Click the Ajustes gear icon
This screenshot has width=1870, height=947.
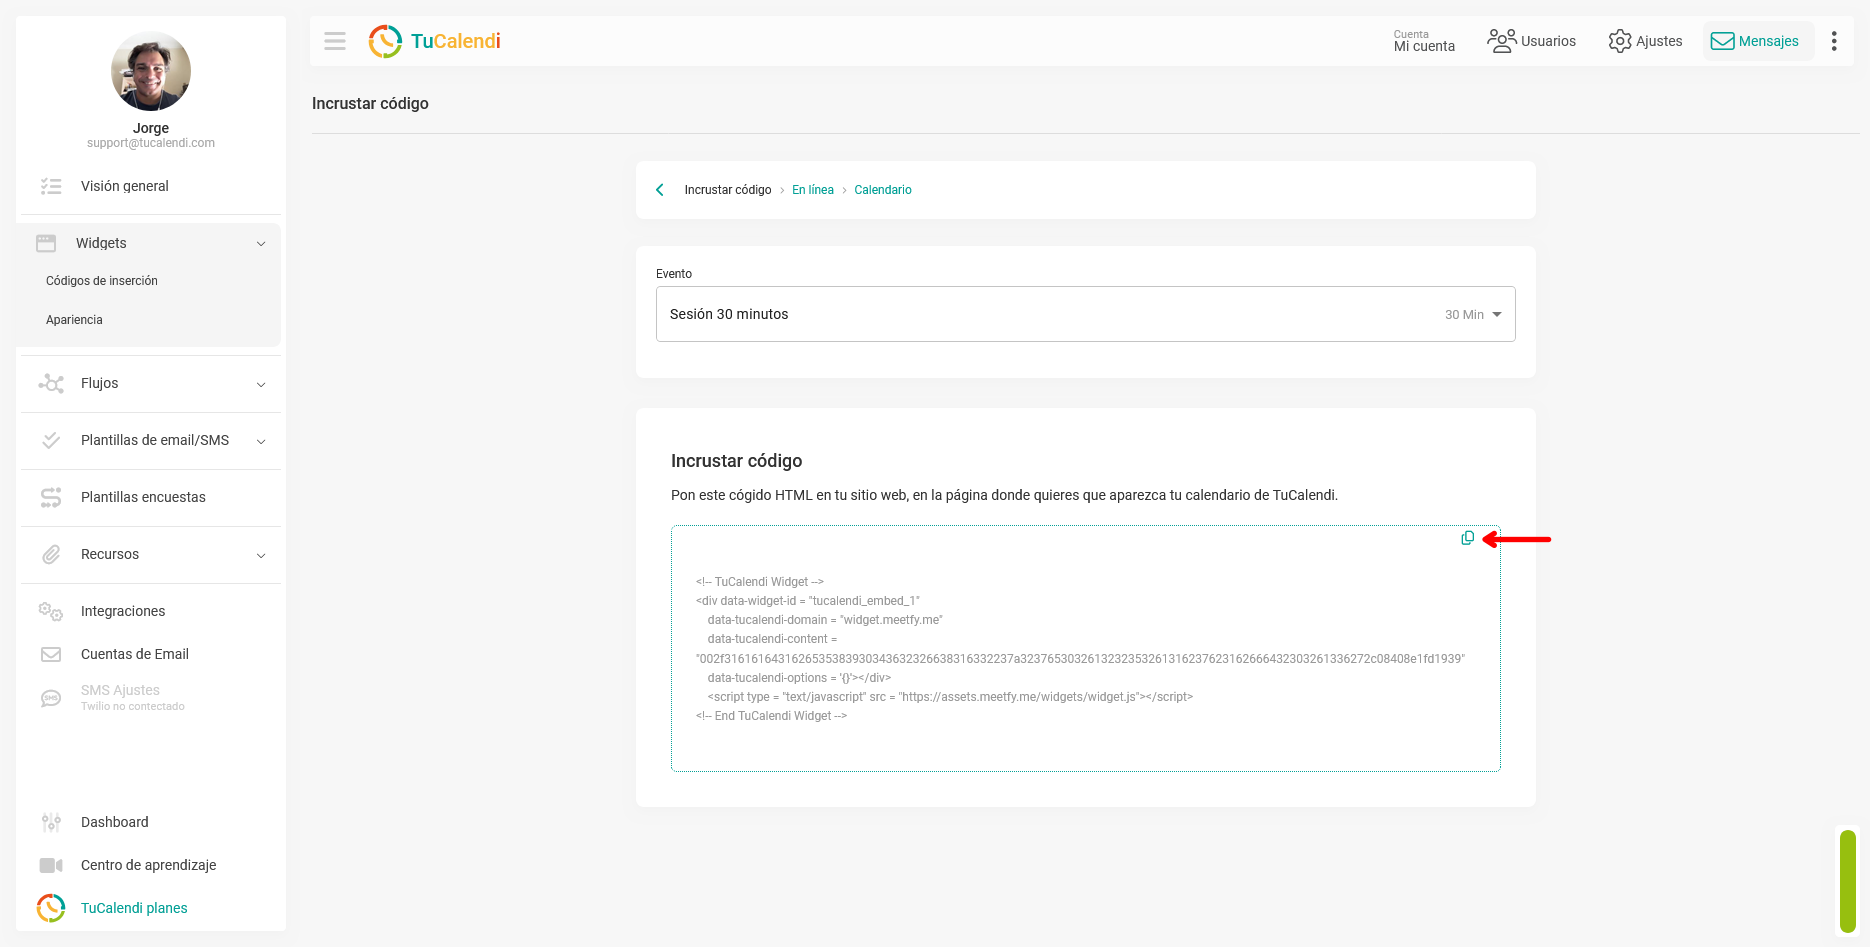[1620, 41]
